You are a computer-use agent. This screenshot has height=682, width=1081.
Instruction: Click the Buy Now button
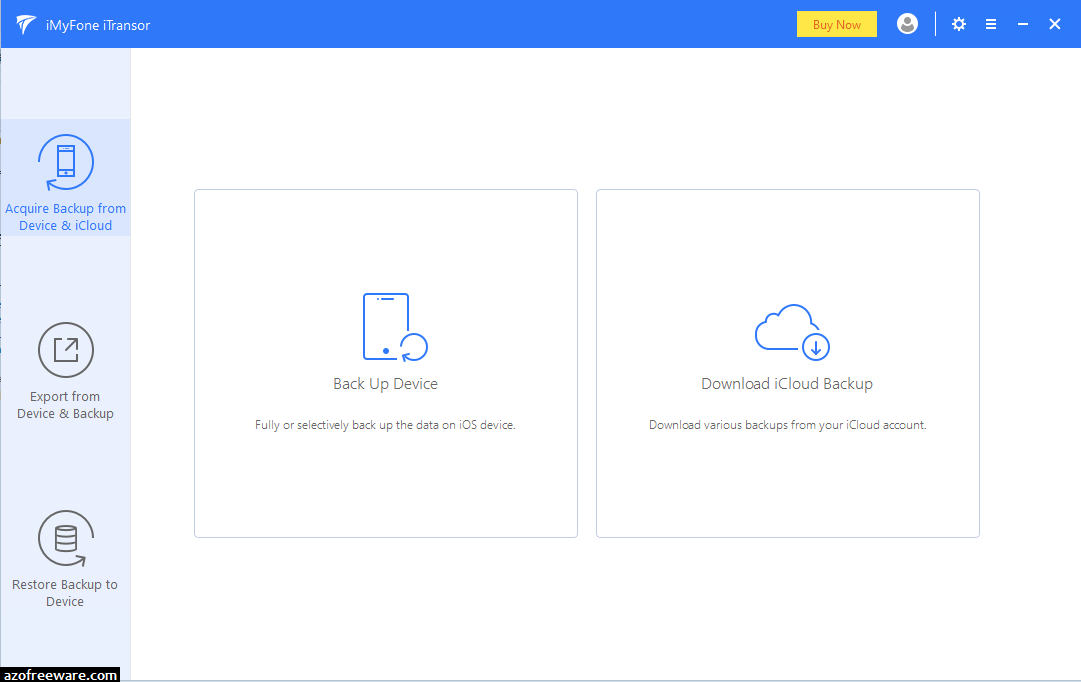[836, 24]
